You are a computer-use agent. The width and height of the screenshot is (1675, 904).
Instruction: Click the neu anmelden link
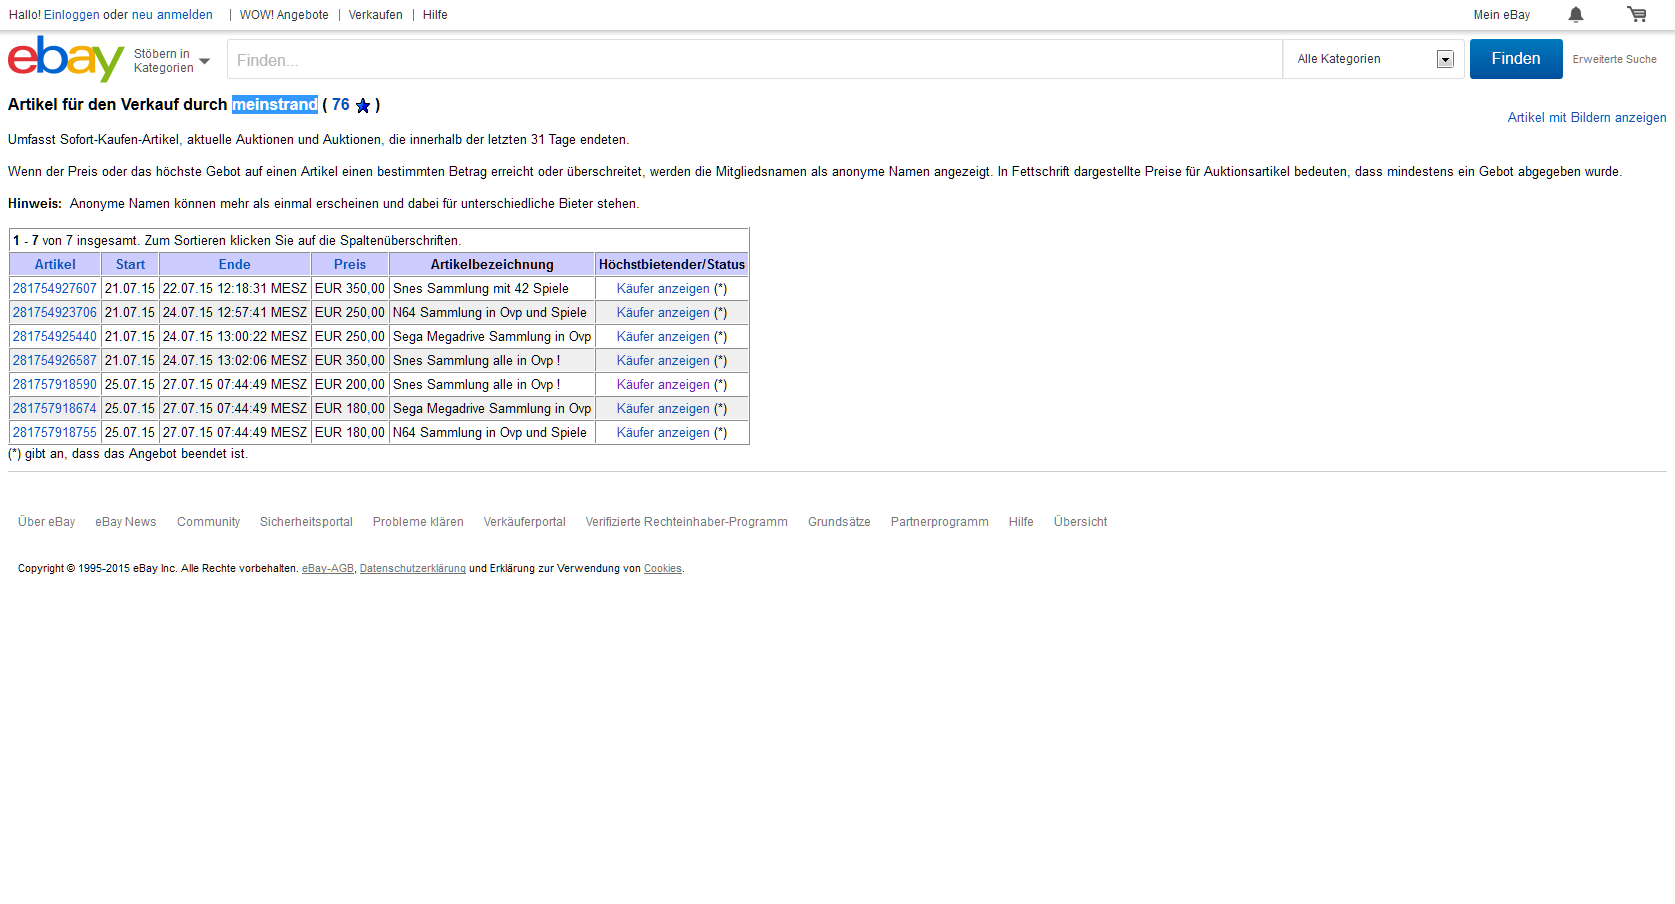172,15
